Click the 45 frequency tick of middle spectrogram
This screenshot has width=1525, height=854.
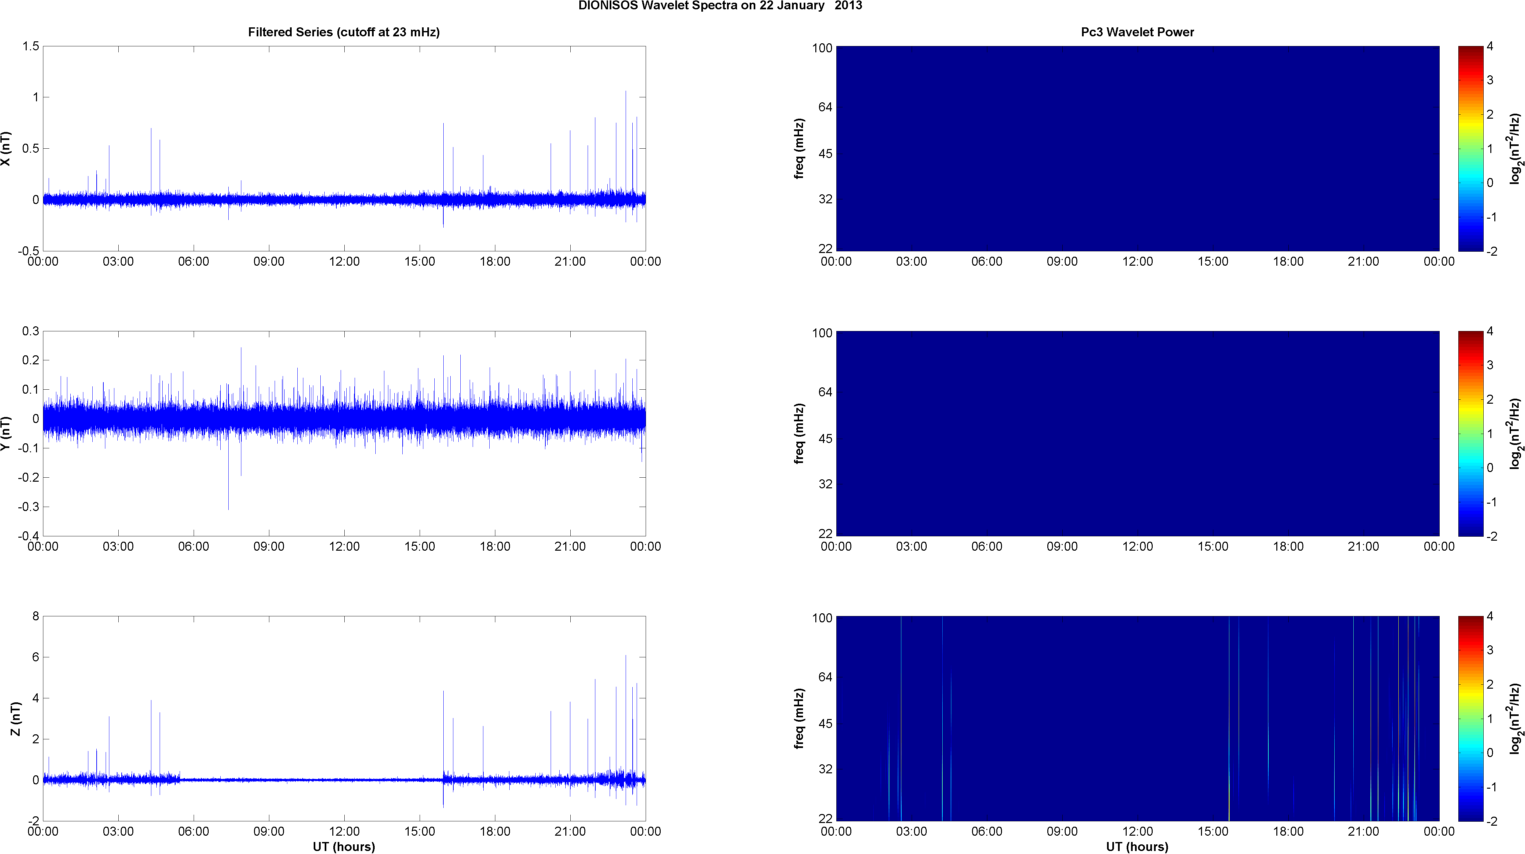coord(826,439)
